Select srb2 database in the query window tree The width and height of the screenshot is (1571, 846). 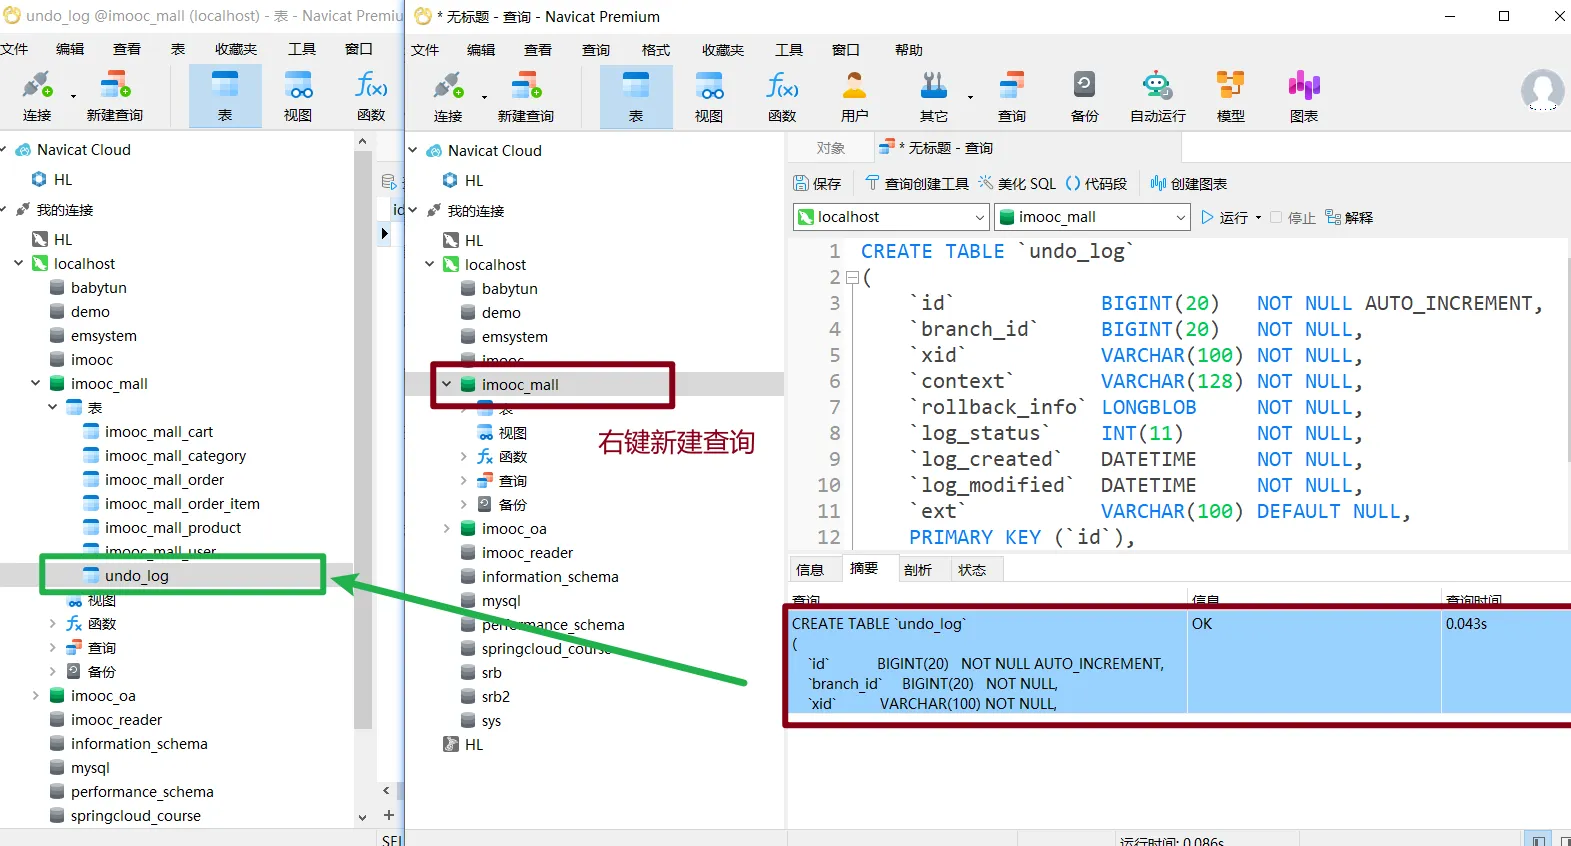click(496, 697)
